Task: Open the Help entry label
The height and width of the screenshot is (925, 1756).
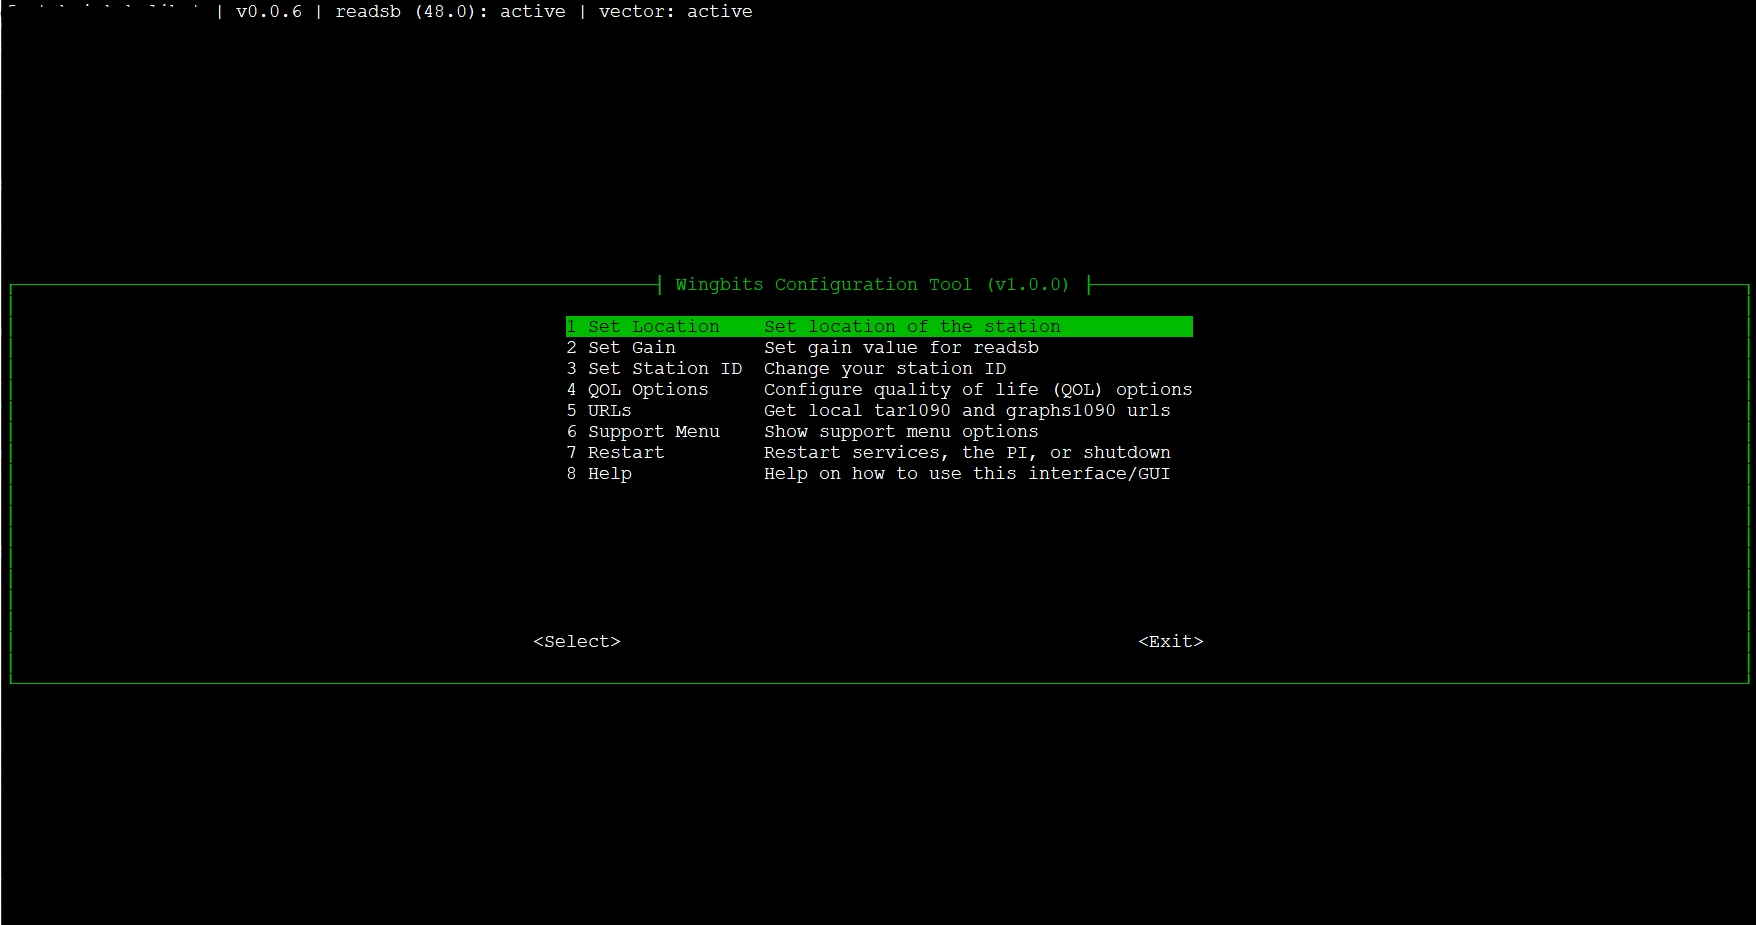Action: [x=609, y=474]
